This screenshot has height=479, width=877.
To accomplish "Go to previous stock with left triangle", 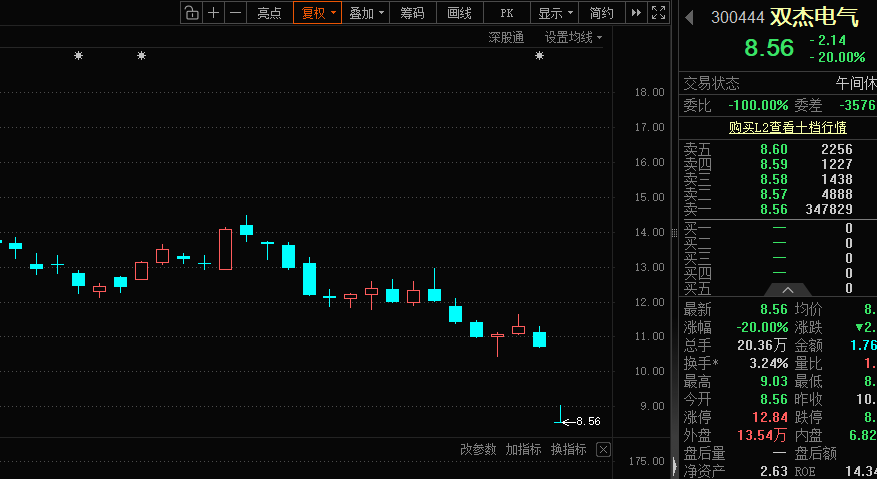I will click(x=690, y=17).
